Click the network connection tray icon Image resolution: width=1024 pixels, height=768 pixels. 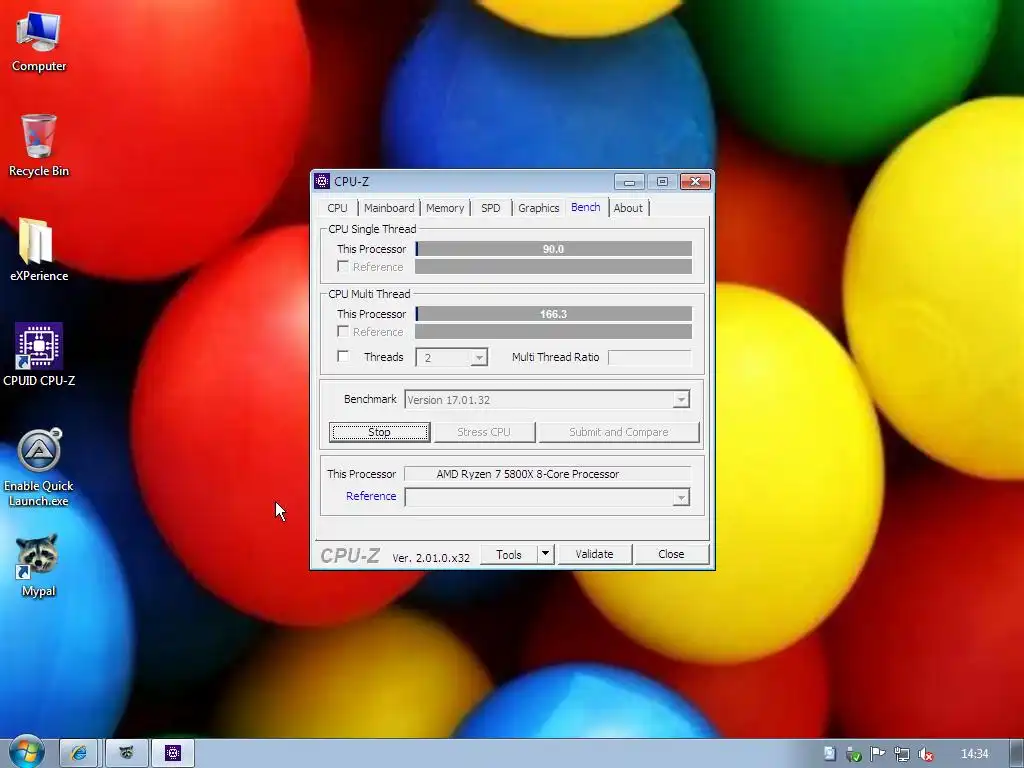click(901, 754)
